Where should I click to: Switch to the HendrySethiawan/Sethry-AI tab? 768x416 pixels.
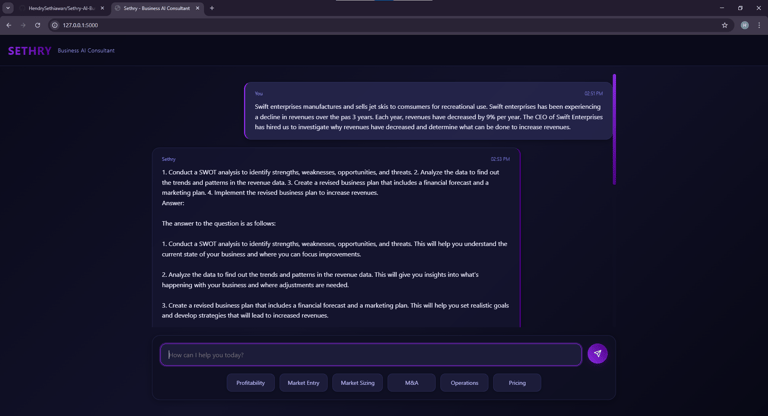[x=62, y=8]
